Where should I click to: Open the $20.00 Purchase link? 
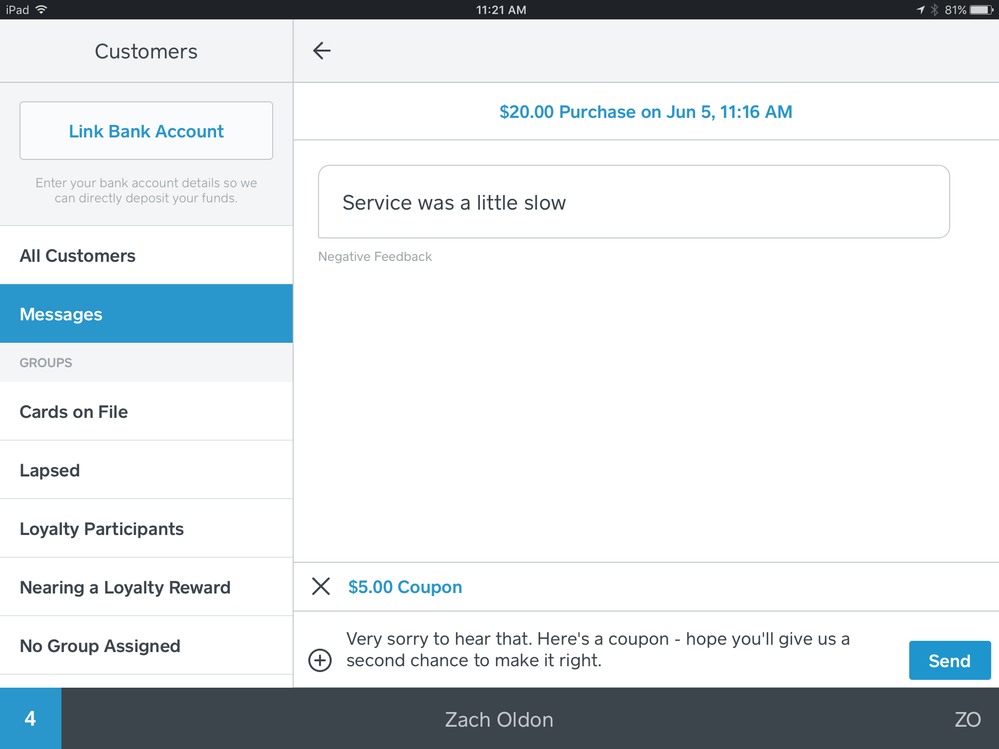[645, 112]
